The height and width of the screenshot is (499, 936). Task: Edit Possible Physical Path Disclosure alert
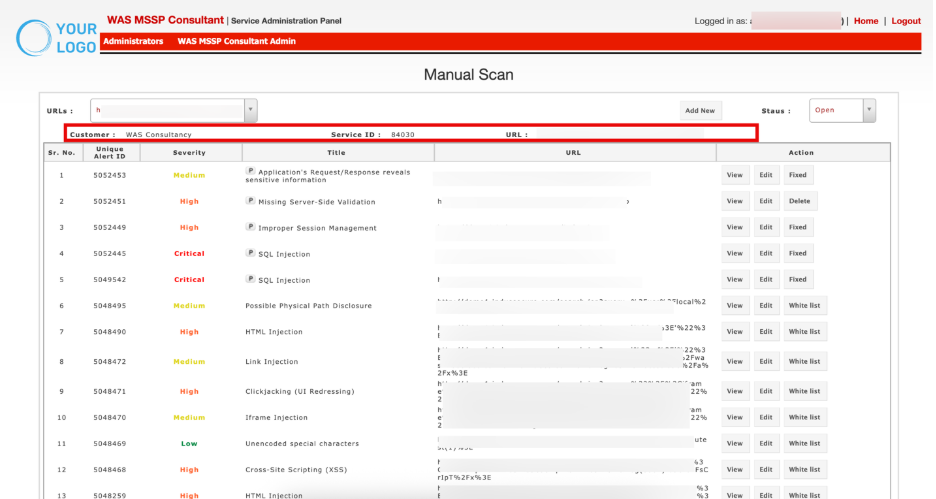click(x=766, y=306)
